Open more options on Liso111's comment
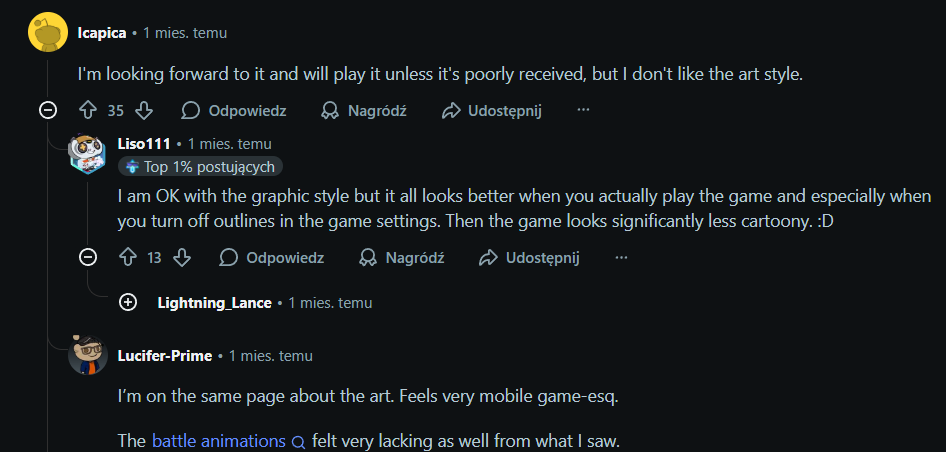Image resolution: width=946 pixels, height=452 pixels. (621, 258)
